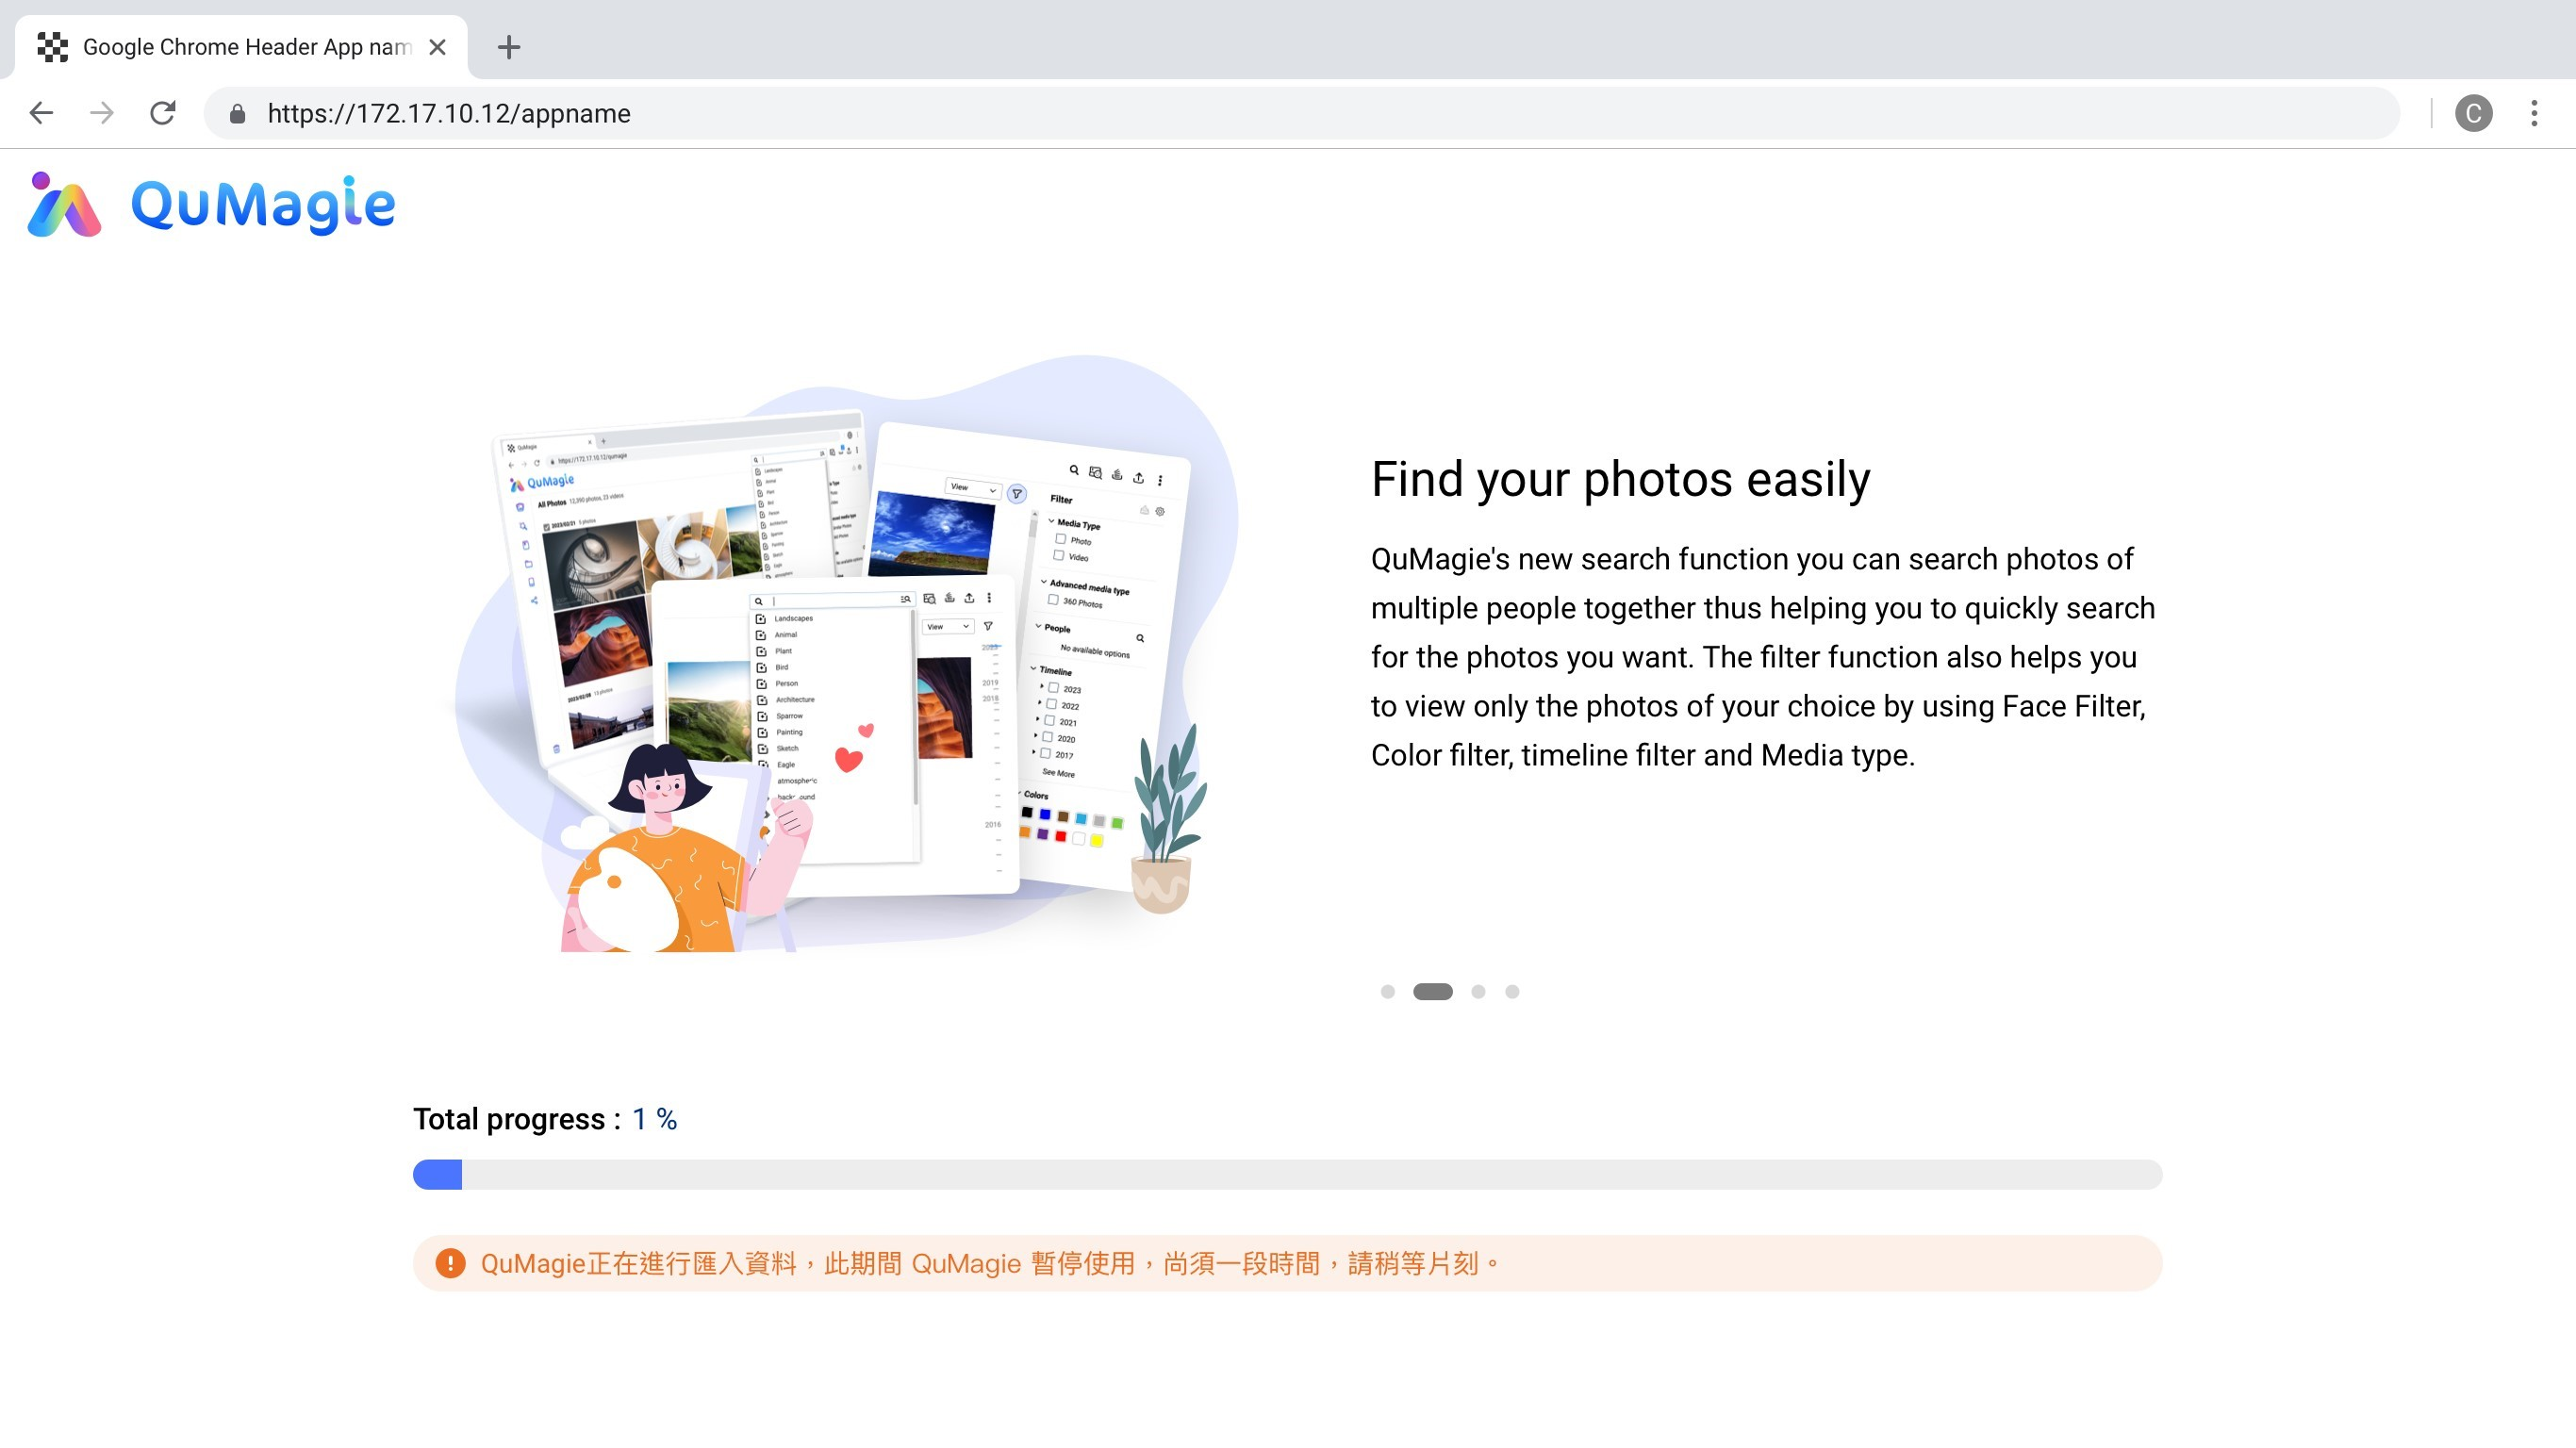Open the Chrome profile avatar C
Viewport: 2576px width, 1448px height.
click(2473, 113)
